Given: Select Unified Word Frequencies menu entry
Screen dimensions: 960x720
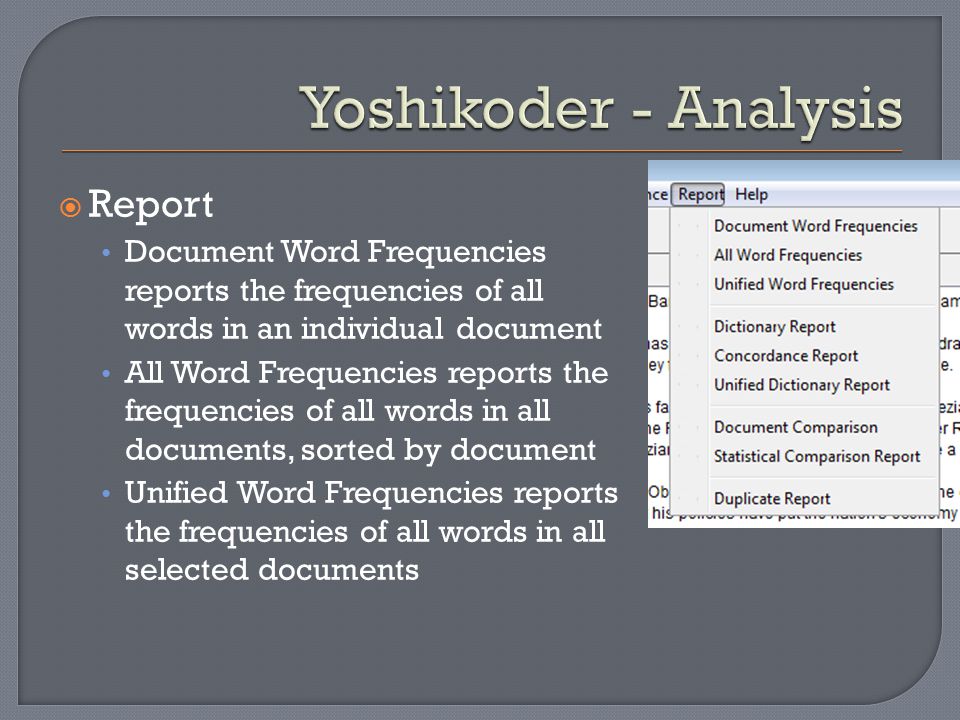Looking at the screenshot, I should pyautogui.click(x=804, y=284).
